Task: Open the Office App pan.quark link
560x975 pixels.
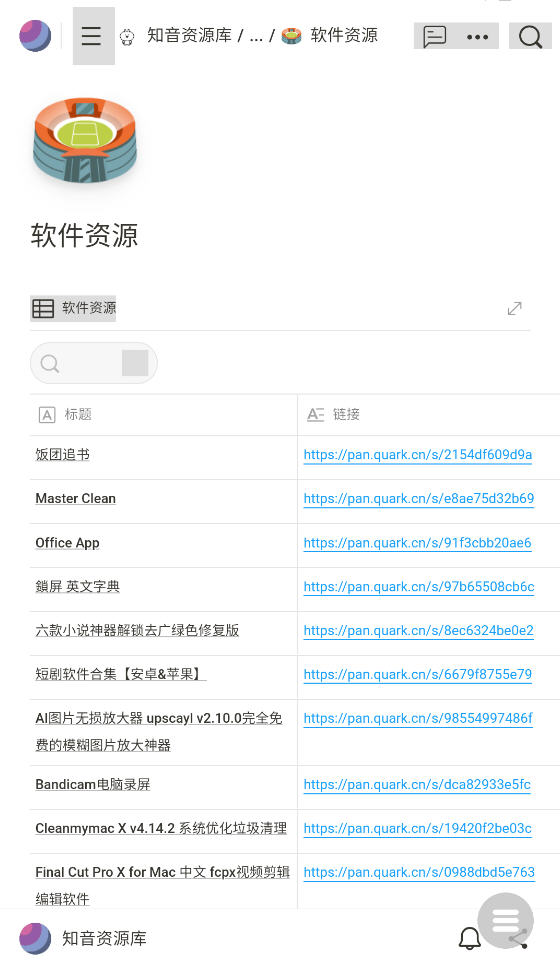Action: point(417,543)
